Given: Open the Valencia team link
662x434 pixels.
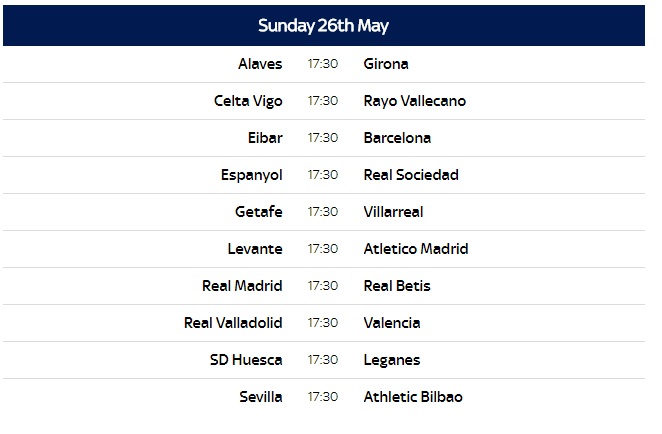Looking at the screenshot, I should [x=391, y=323].
